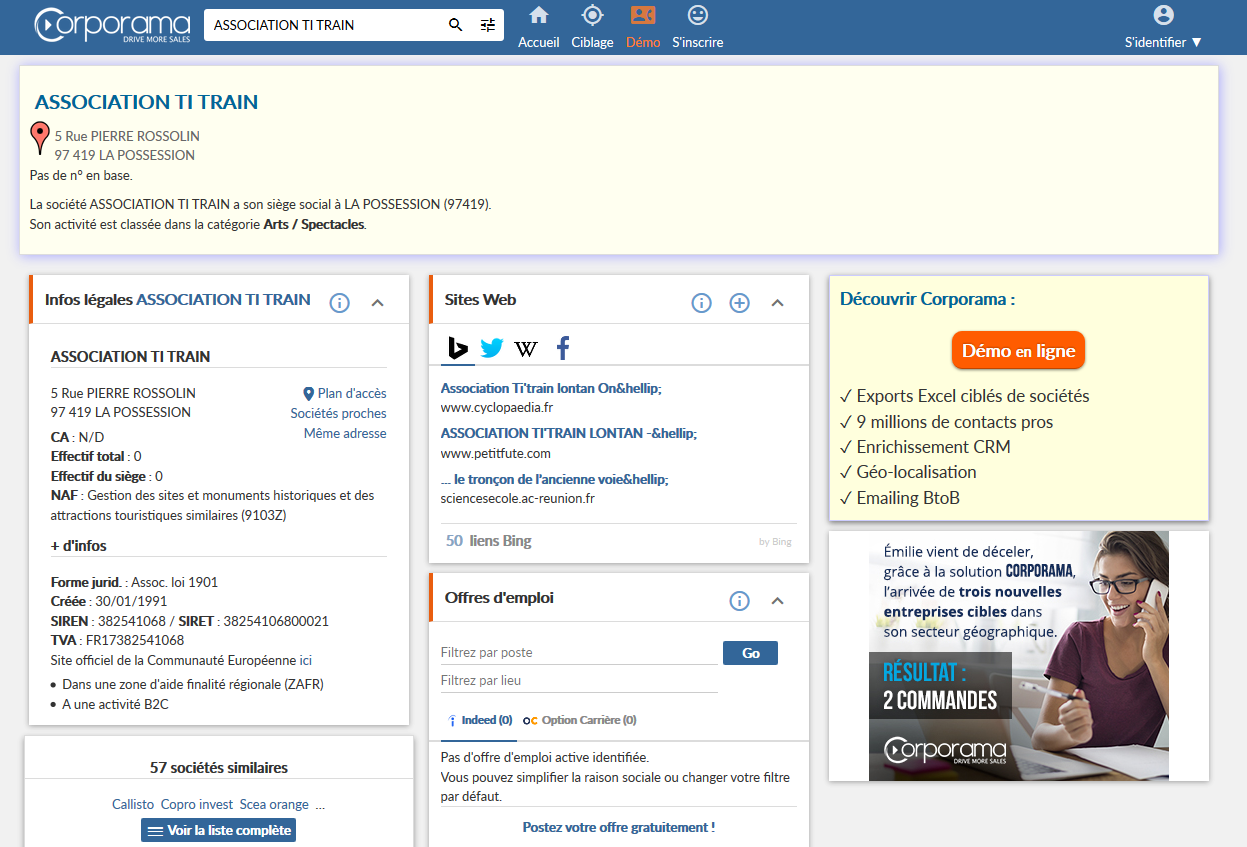Focus the Filtrez par poste field
The width and height of the screenshot is (1247, 847).
(x=580, y=653)
